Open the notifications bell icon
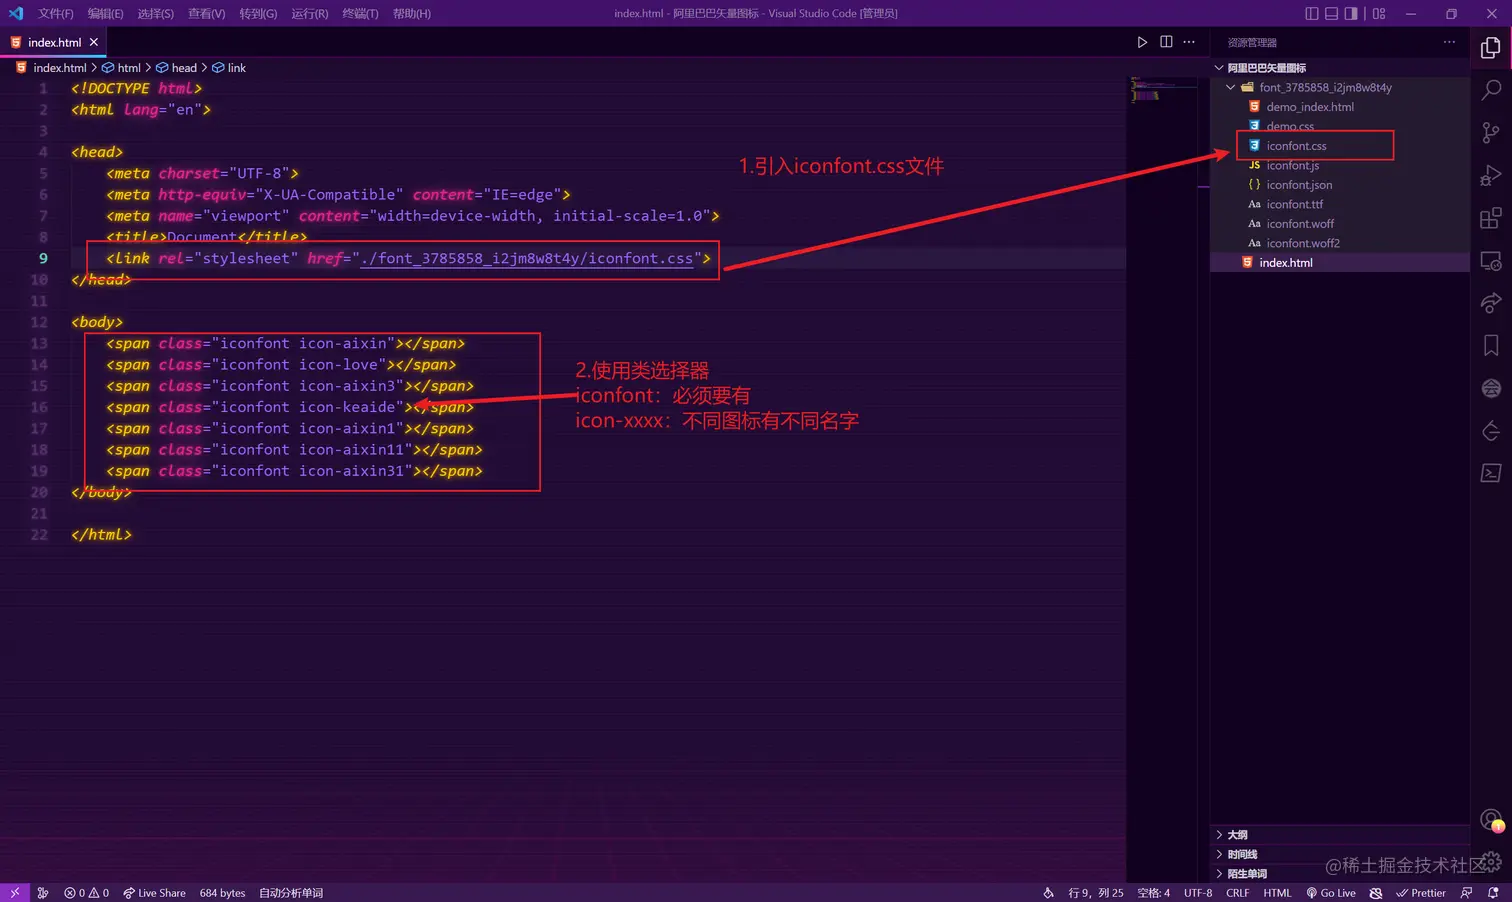The height and width of the screenshot is (902, 1512). [x=1493, y=893]
